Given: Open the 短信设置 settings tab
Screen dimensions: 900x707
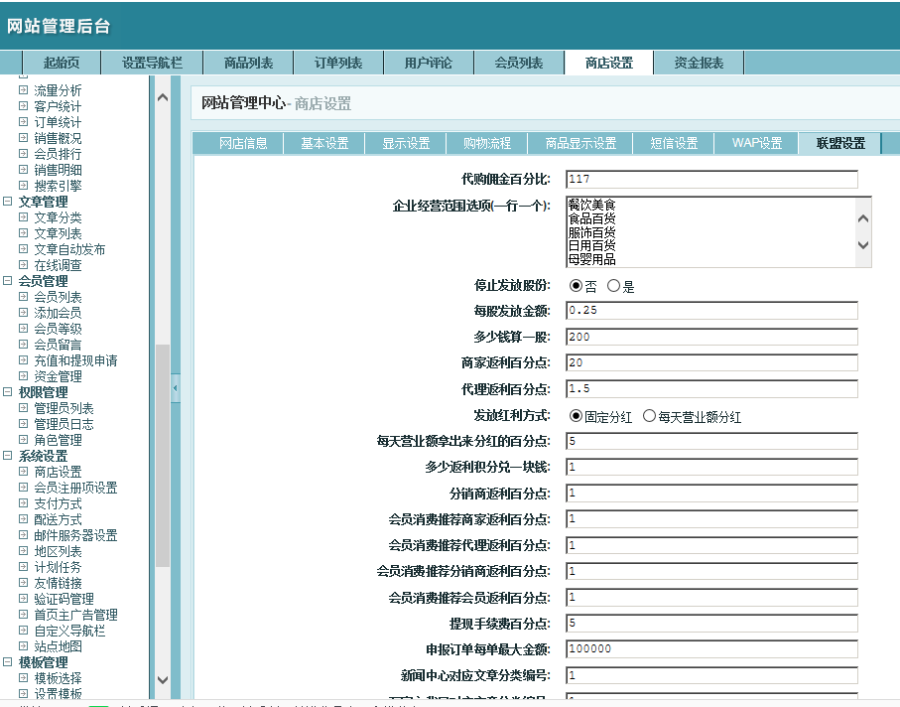Looking at the screenshot, I should [676, 143].
